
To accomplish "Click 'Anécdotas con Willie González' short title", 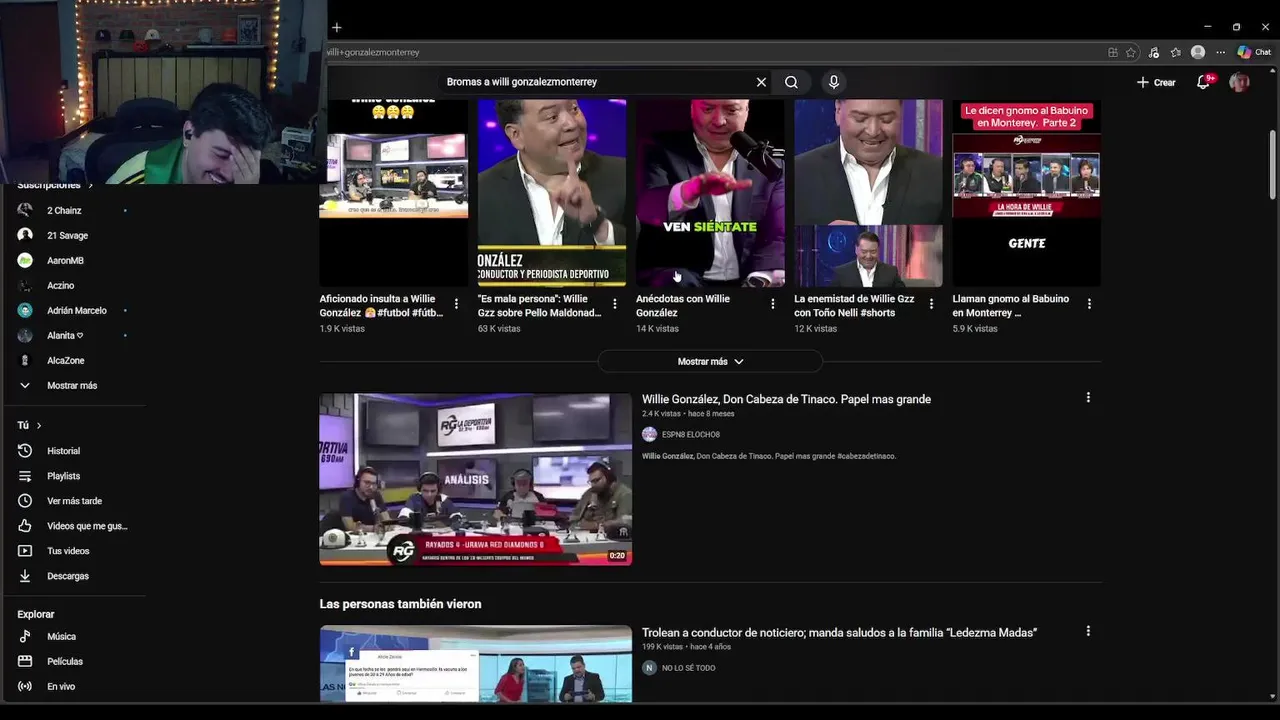I will pyautogui.click(x=683, y=305).
